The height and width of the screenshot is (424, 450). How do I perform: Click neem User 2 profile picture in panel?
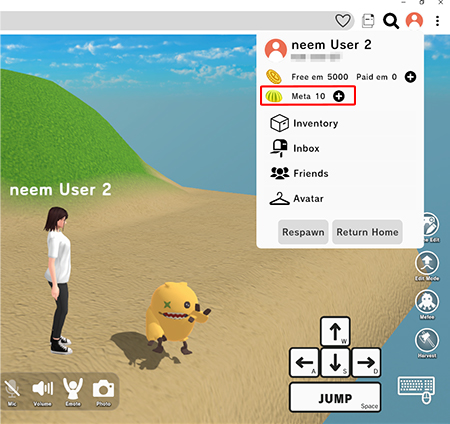276,50
